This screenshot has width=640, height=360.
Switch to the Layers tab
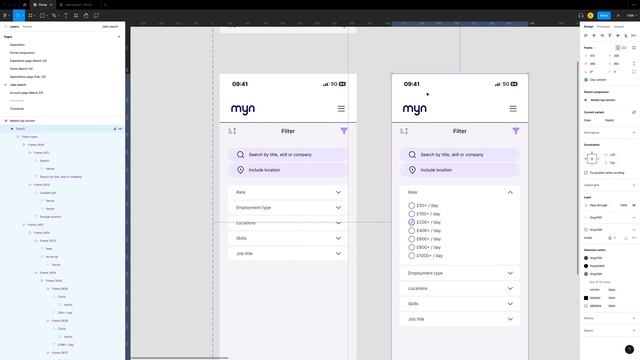point(14,27)
